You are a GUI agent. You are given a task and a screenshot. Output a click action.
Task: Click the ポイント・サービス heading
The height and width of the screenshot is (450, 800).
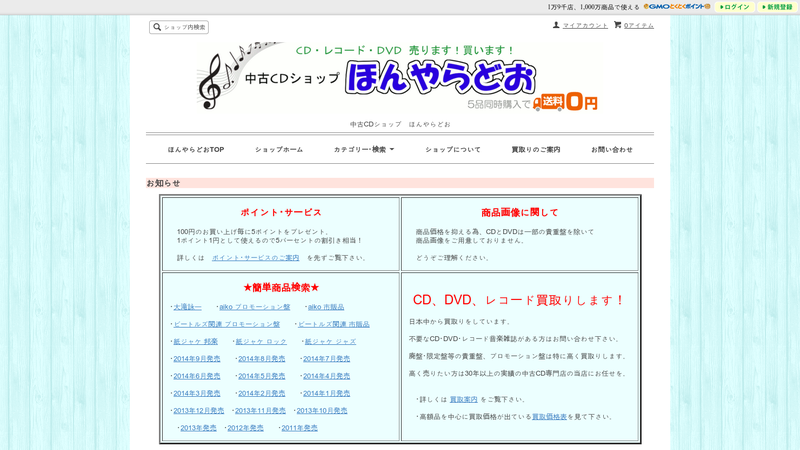click(281, 212)
